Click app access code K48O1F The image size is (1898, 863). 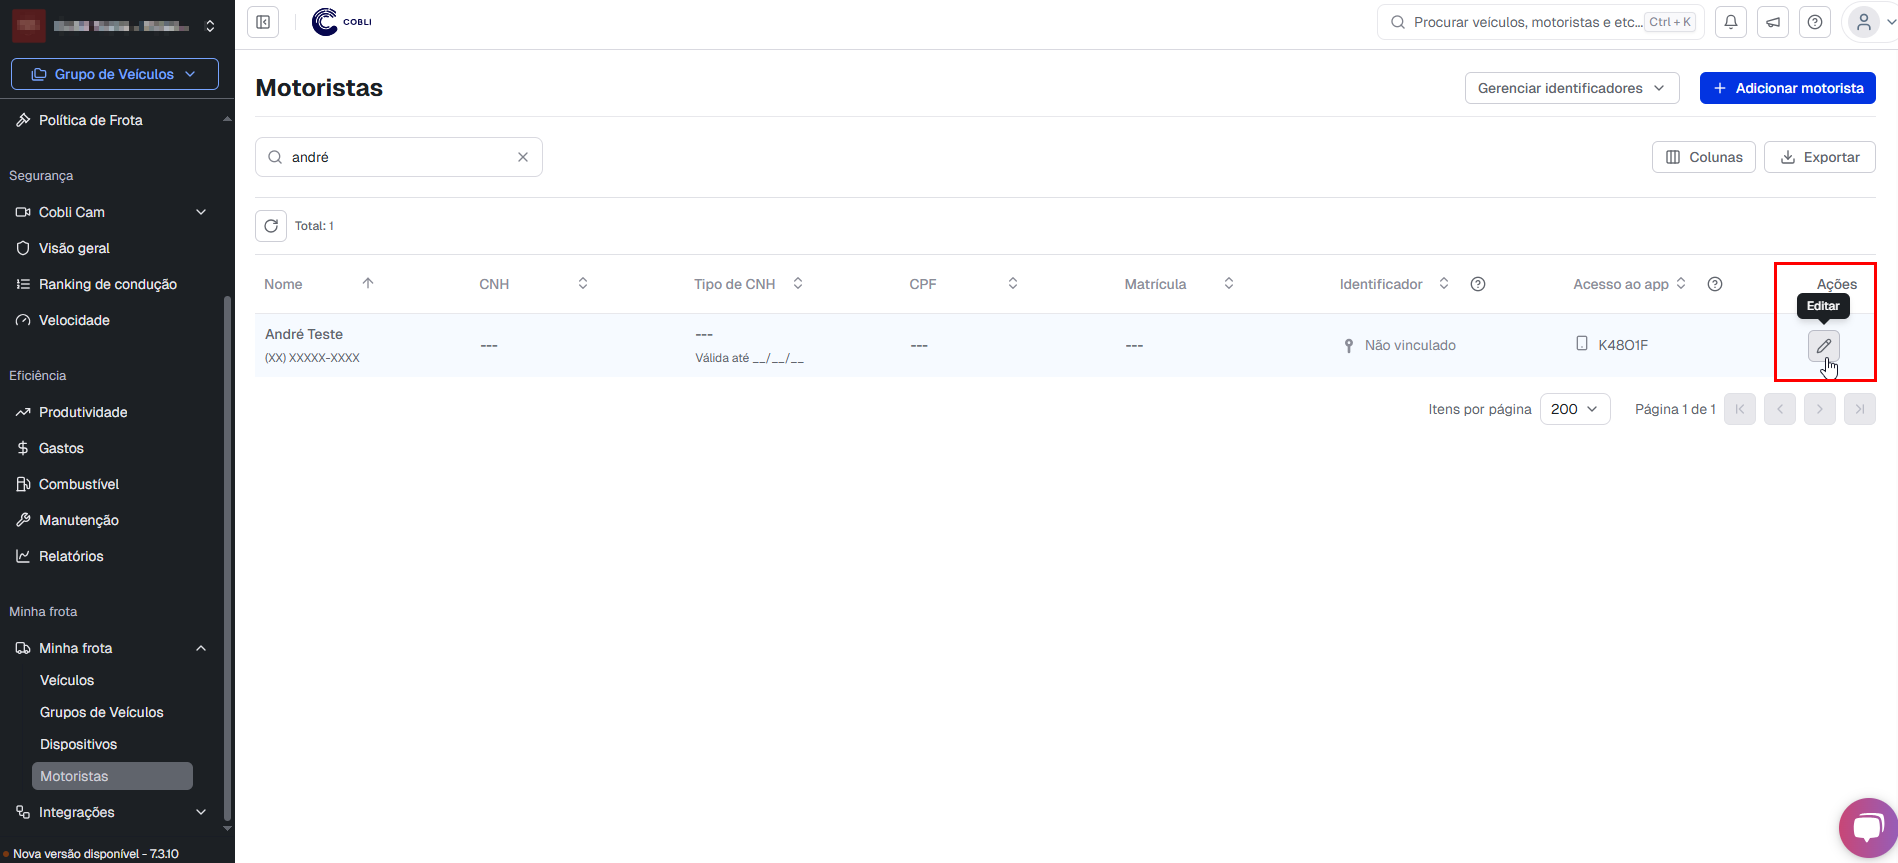pyautogui.click(x=1623, y=345)
